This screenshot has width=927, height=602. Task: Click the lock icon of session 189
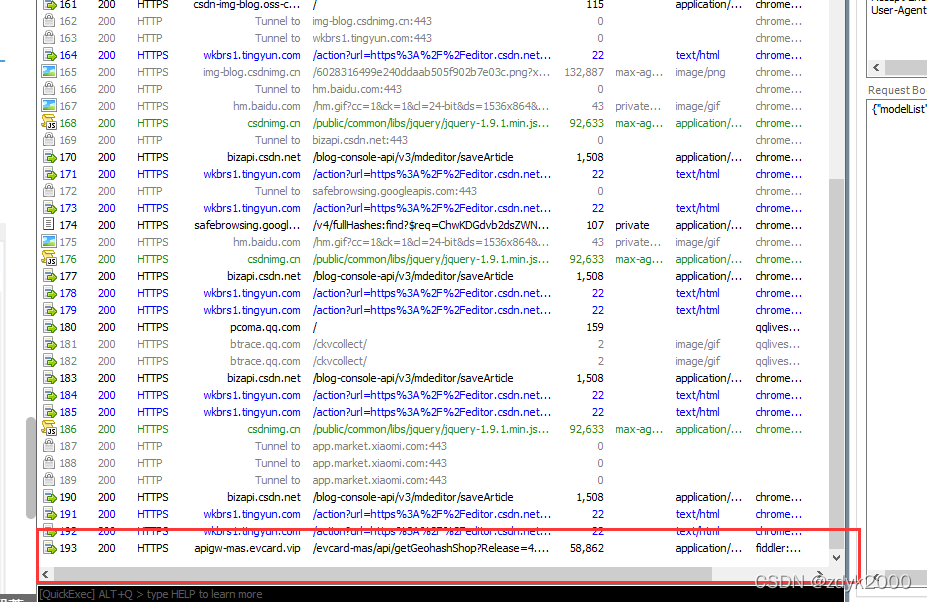(49, 480)
